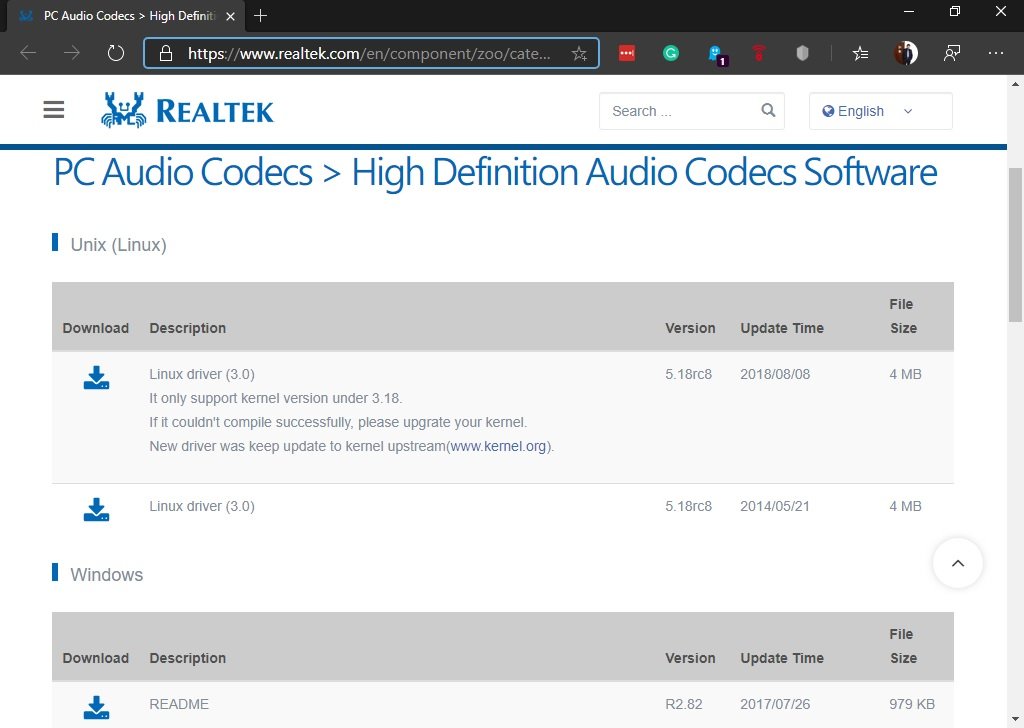This screenshot has height=728, width=1024.
Task: Click the Windows section heading
Action: coord(106,575)
